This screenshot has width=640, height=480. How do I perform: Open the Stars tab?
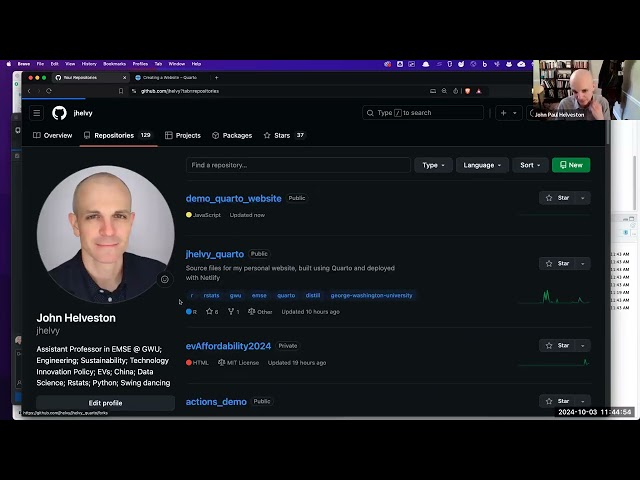(284, 136)
